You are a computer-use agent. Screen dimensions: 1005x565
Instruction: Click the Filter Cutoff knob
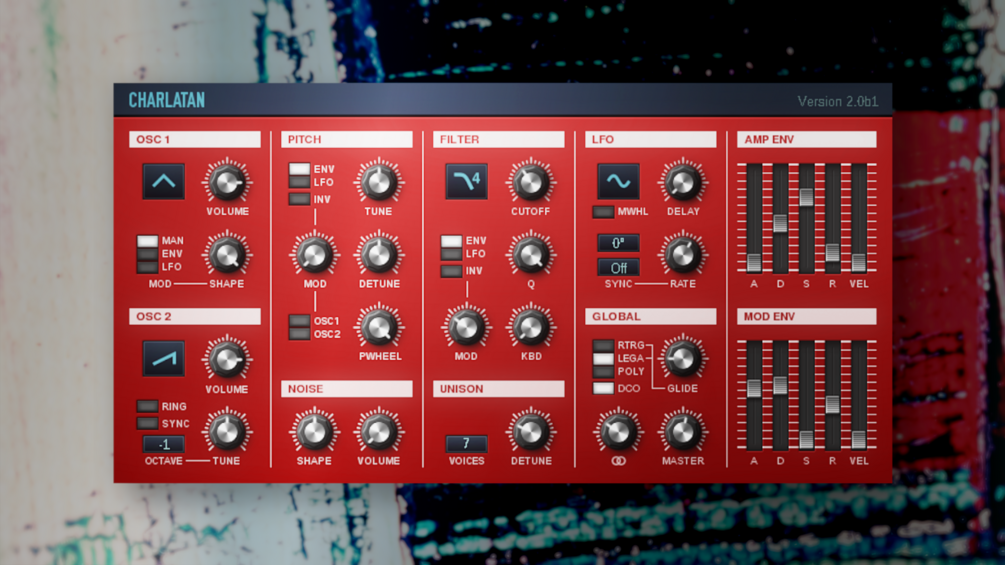point(531,183)
